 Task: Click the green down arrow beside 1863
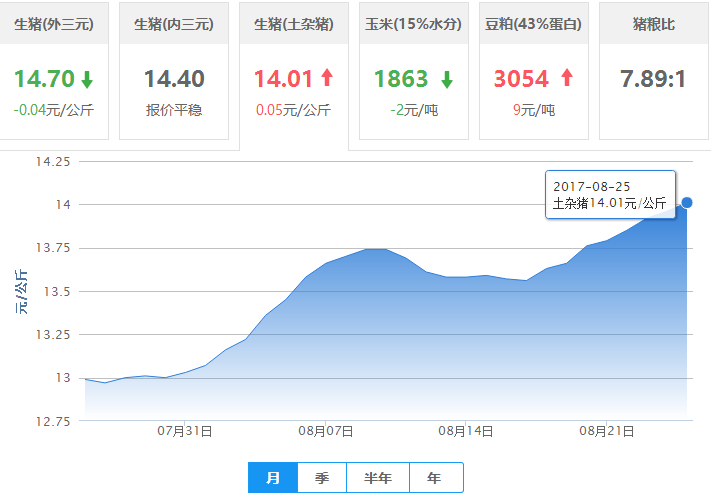[446, 79]
